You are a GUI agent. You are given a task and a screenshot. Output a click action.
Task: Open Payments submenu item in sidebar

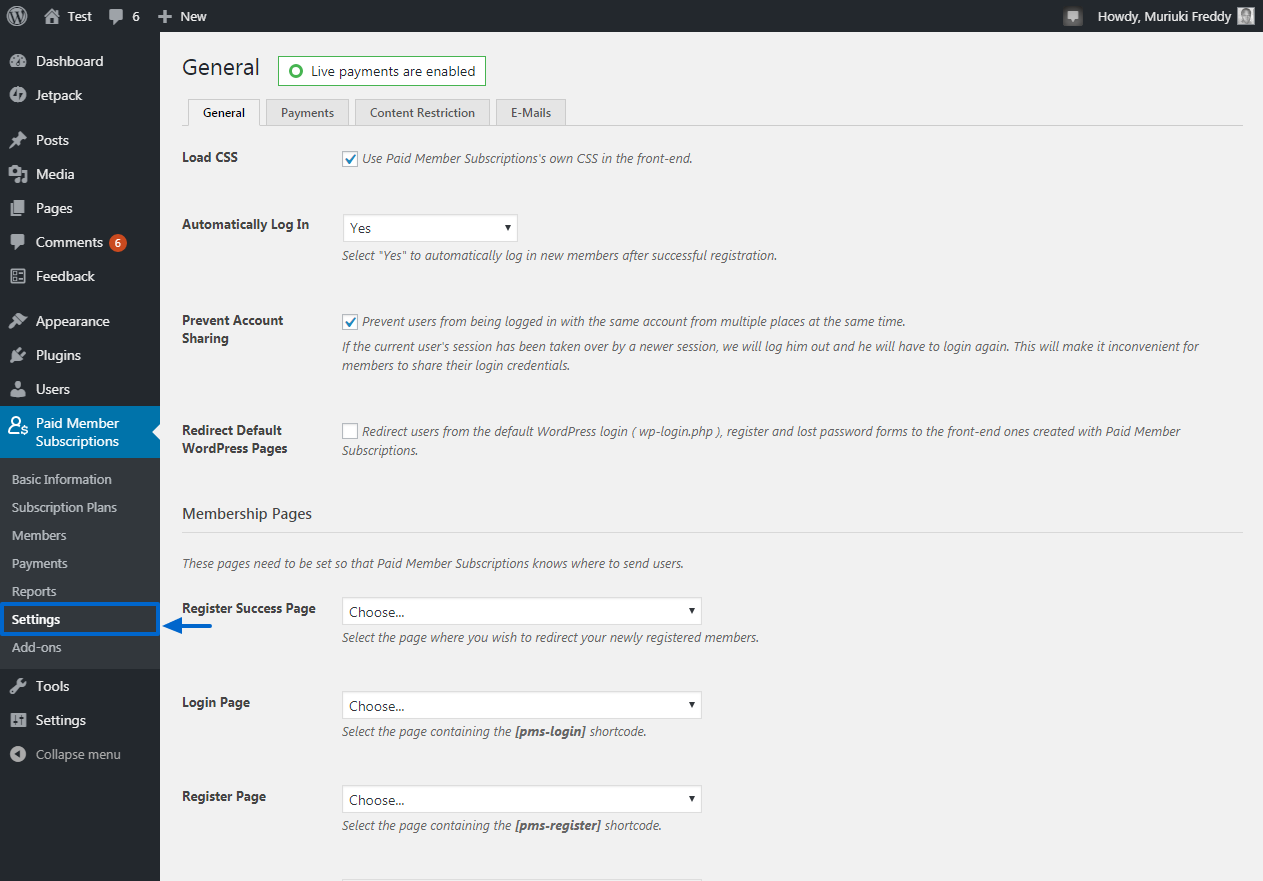(x=40, y=563)
